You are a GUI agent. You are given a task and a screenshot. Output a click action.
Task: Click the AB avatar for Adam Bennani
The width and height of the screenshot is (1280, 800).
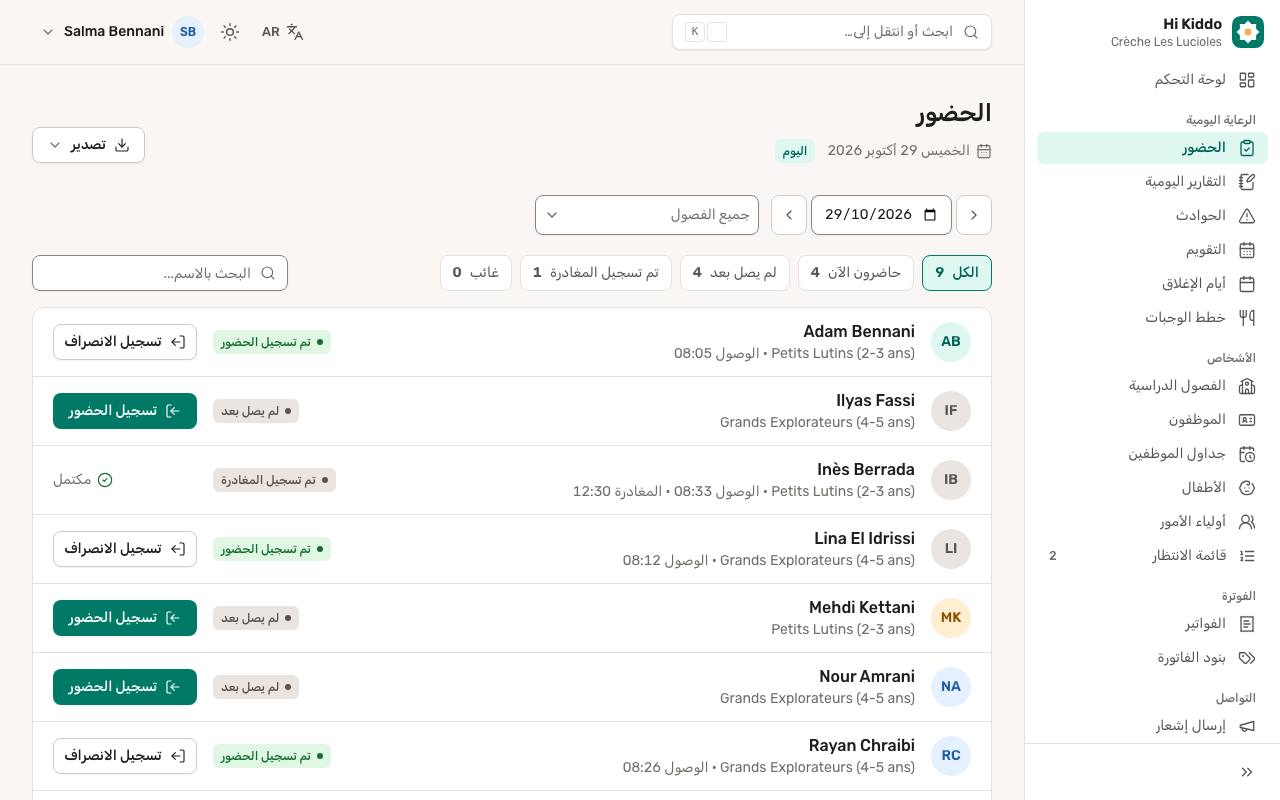(951, 342)
